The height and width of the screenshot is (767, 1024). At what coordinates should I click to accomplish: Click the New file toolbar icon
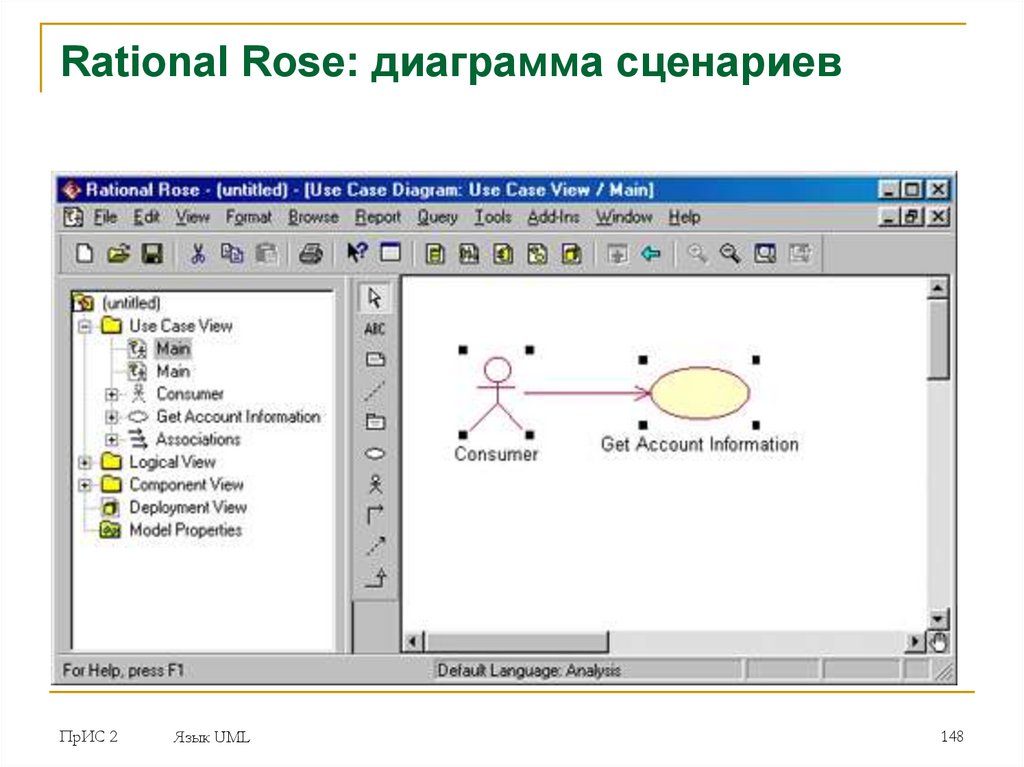pyautogui.click(x=85, y=253)
